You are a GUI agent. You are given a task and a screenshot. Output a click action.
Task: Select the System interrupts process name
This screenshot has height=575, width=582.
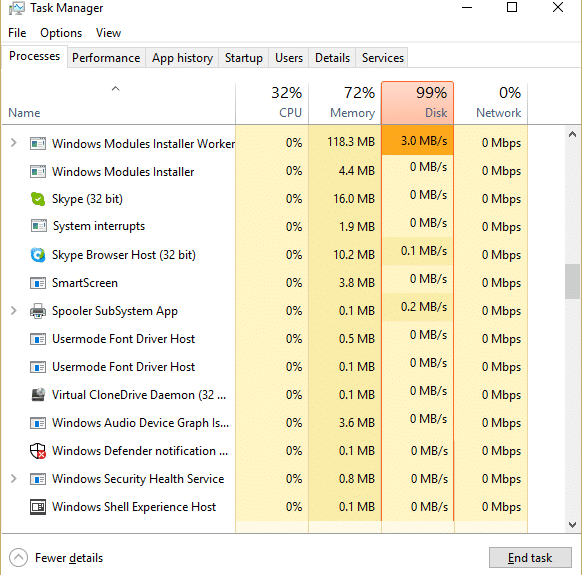(x=99, y=226)
